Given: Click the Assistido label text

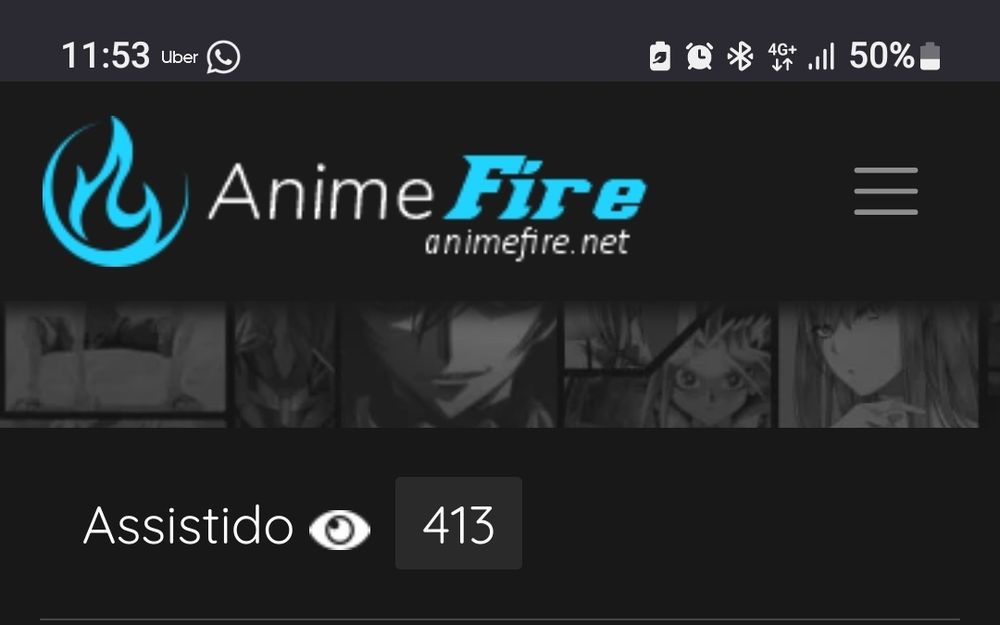Looking at the screenshot, I should 188,526.
